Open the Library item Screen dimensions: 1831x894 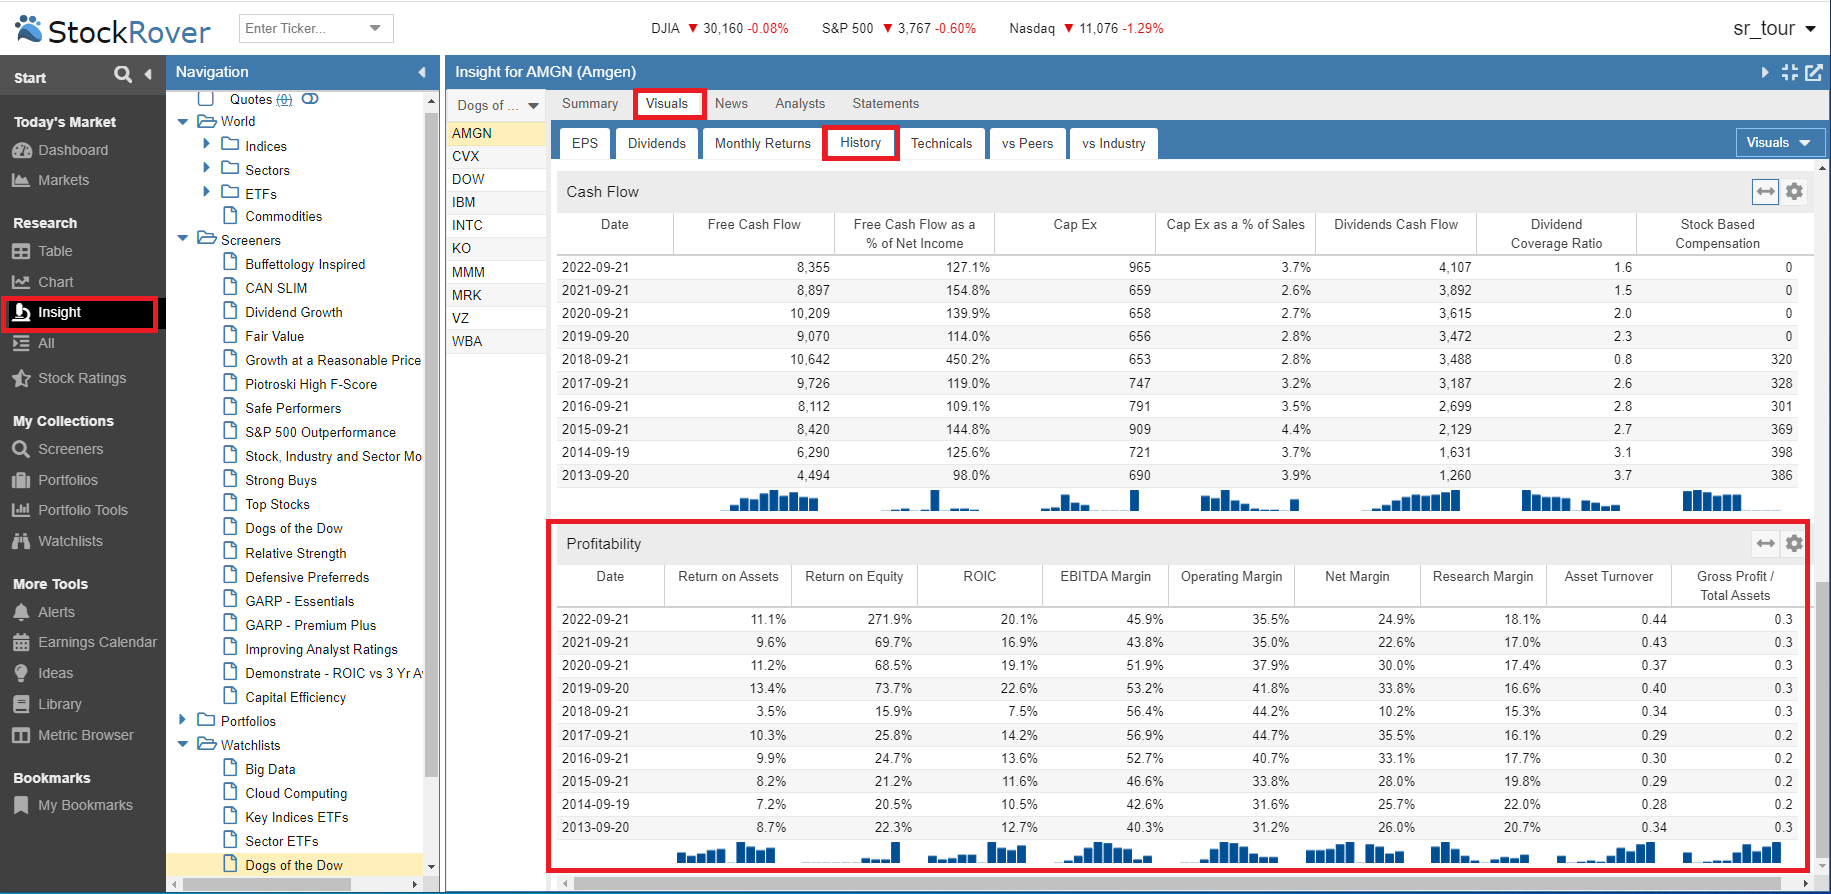point(47,704)
